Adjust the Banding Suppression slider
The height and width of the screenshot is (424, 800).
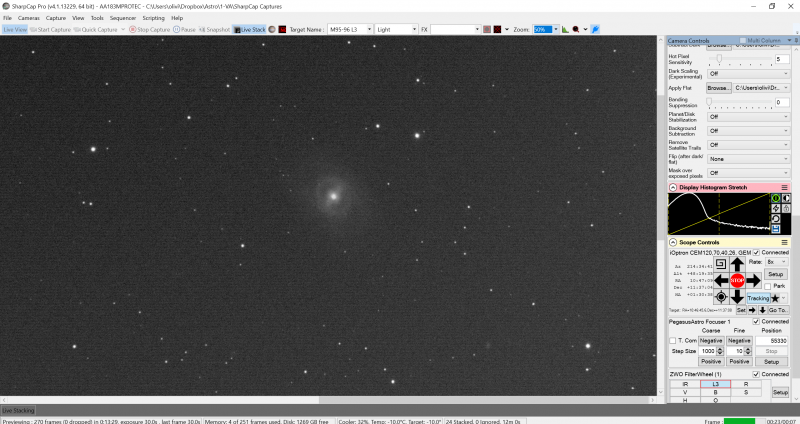[x=709, y=102]
